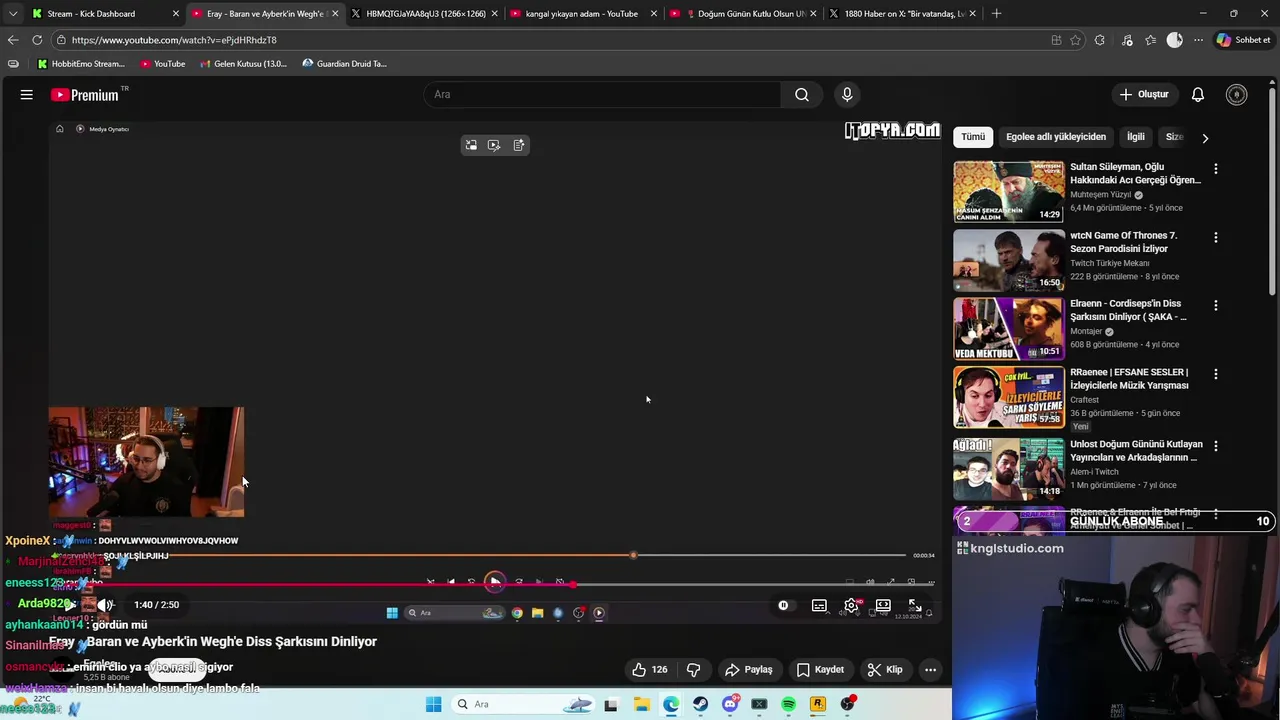Toggle the autoplay switch in player
This screenshot has height=720, width=1280.
tap(783, 605)
